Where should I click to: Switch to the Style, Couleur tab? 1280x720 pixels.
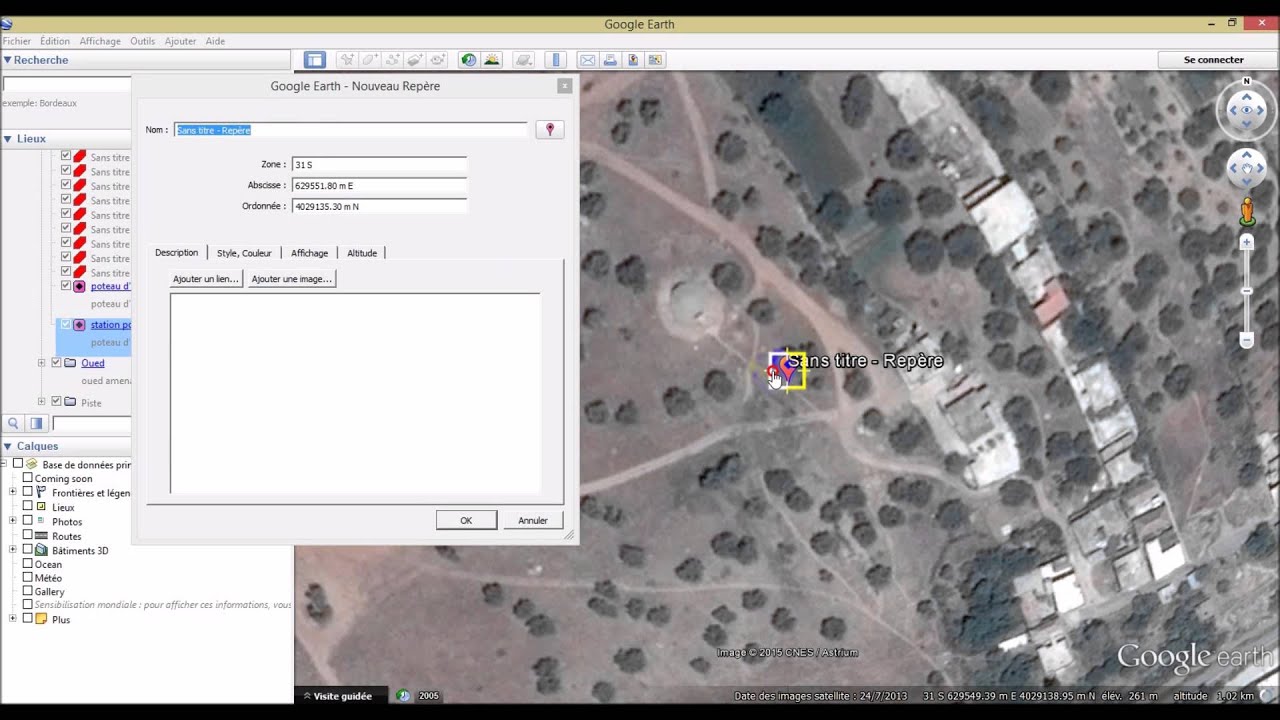[244, 253]
